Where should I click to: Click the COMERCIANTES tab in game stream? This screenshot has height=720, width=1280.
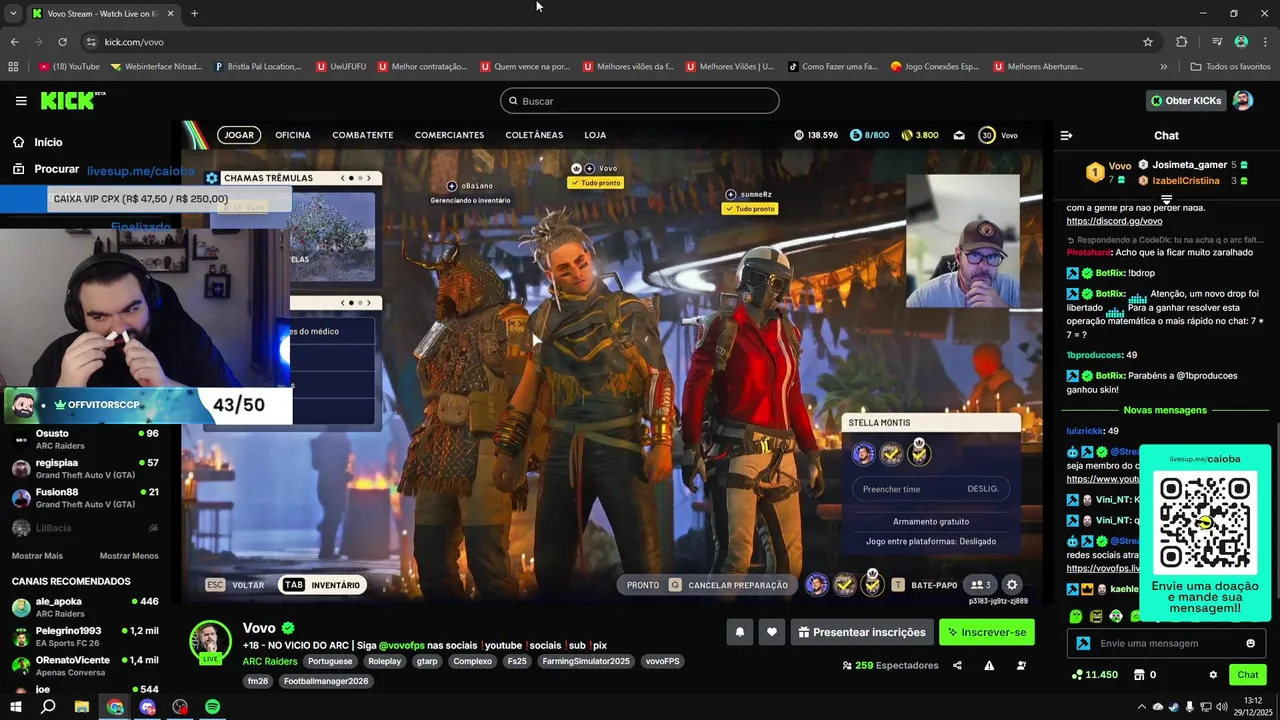449,135
